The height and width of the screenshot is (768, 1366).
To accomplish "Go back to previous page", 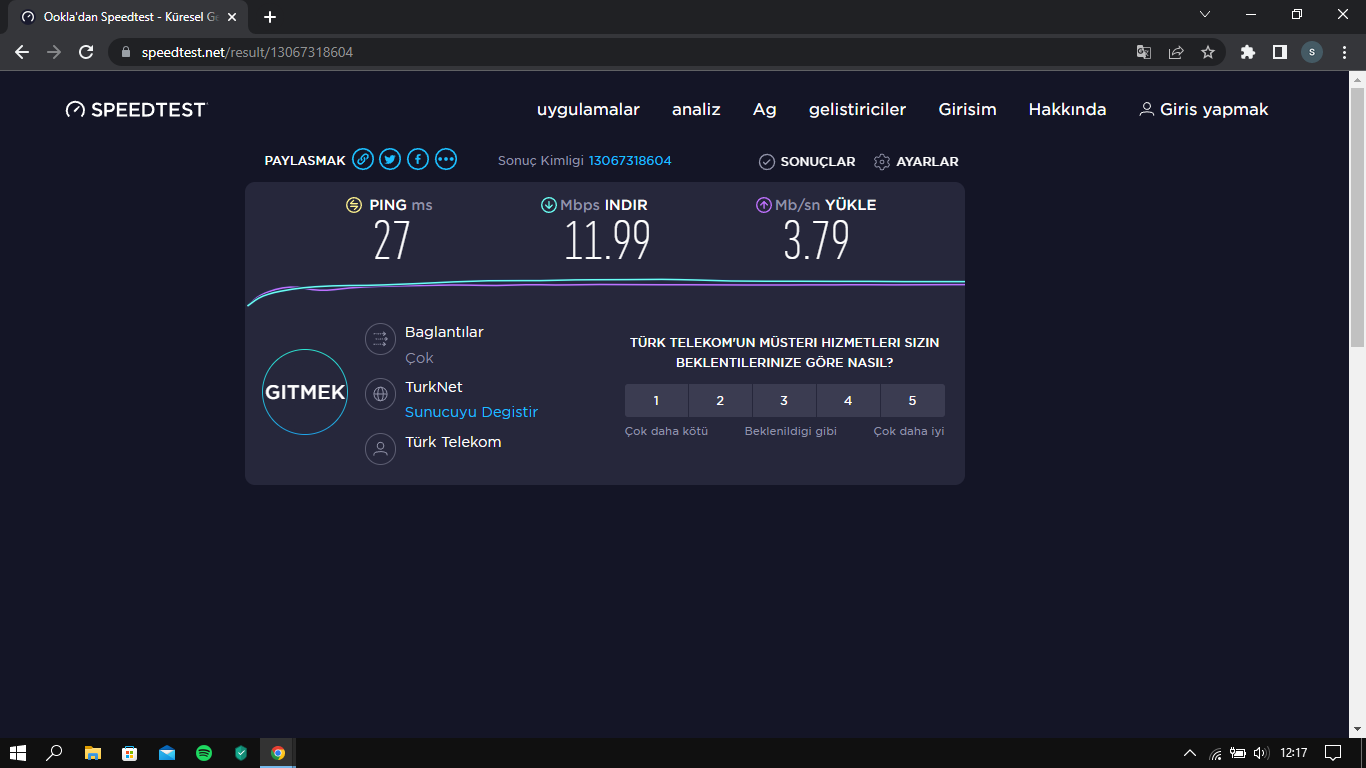I will click(22, 52).
